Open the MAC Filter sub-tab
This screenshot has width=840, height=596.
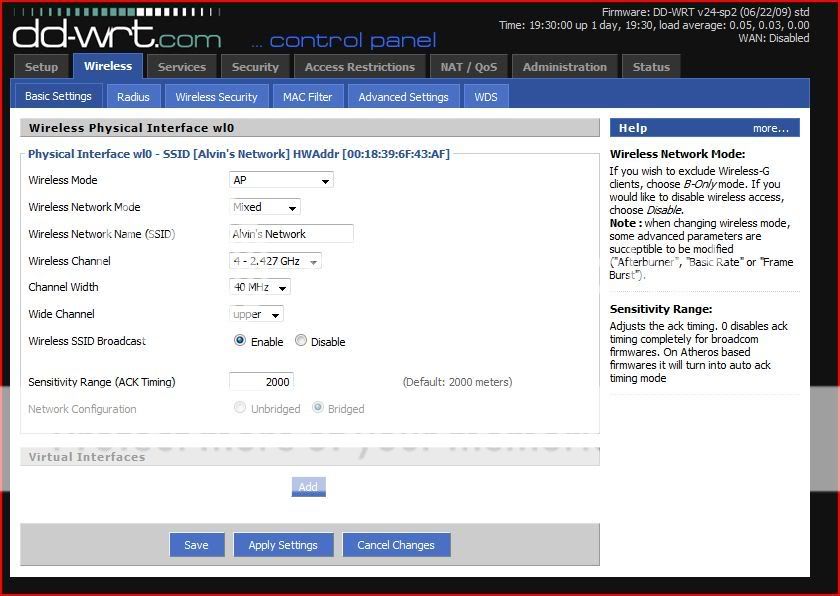(307, 97)
